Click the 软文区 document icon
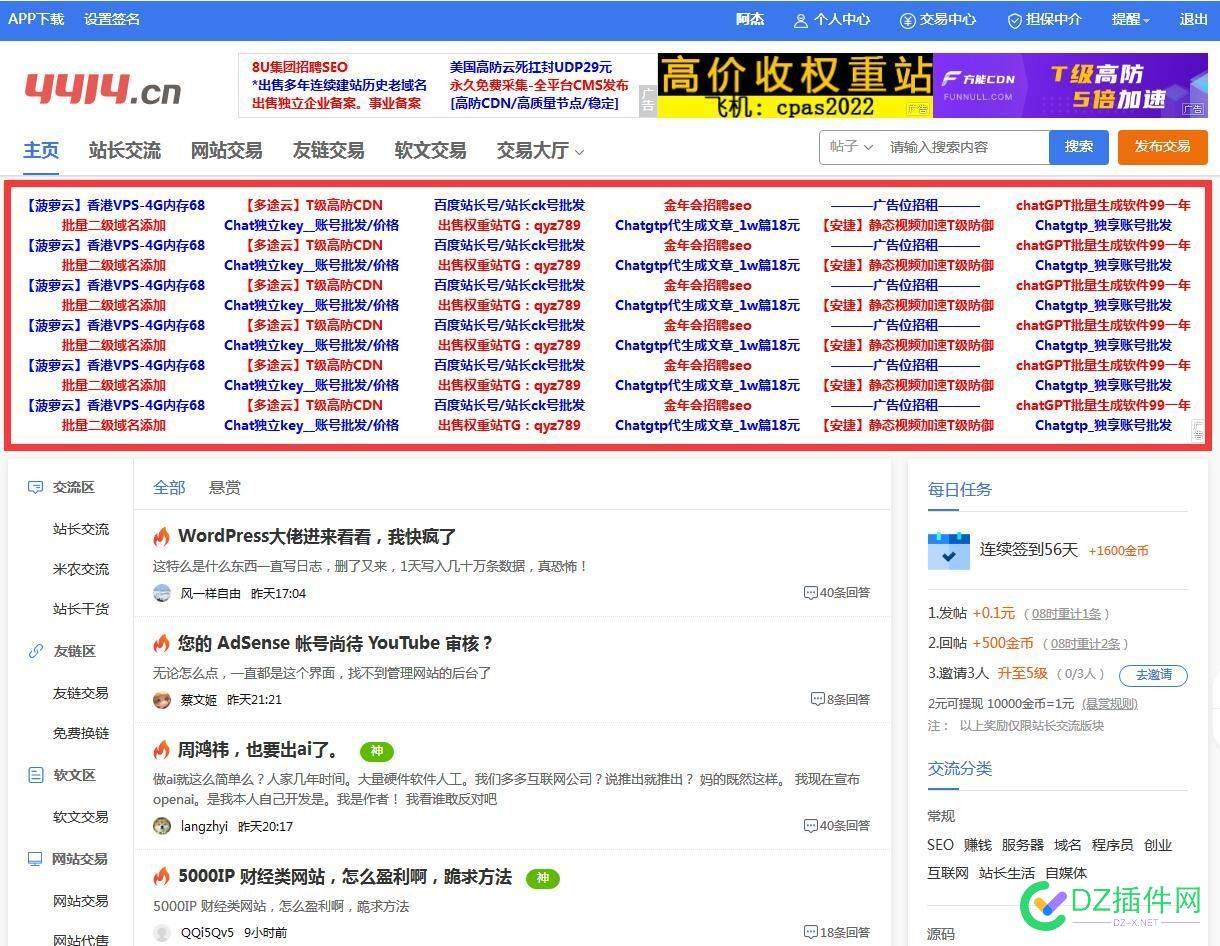The height and width of the screenshot is (946, 1220). [35, 774]
